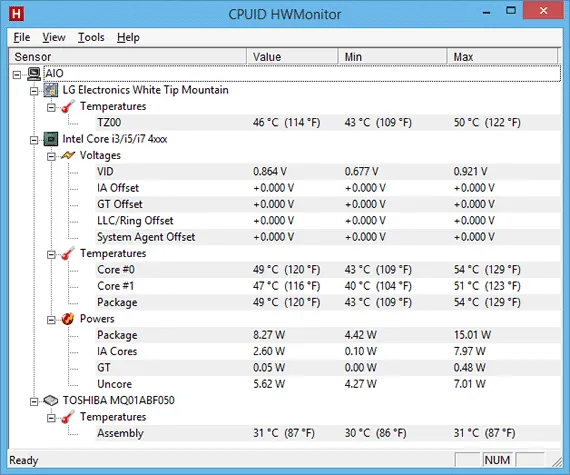Image resolution: width=570 pixels, height=475 pixels.
Task: Select the GT power row
Action: tap(328, 368)
